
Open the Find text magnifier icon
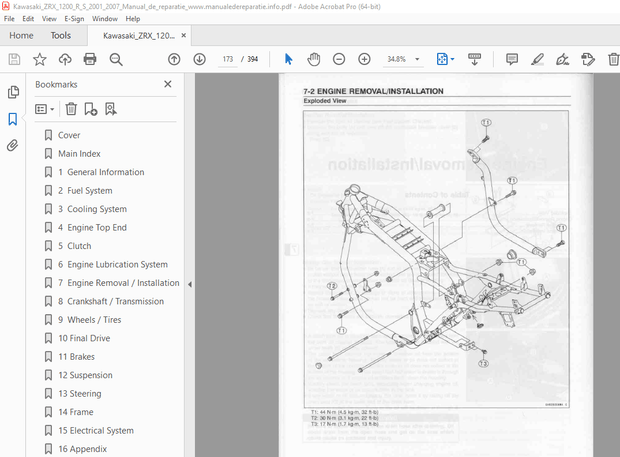coord(116,59)
